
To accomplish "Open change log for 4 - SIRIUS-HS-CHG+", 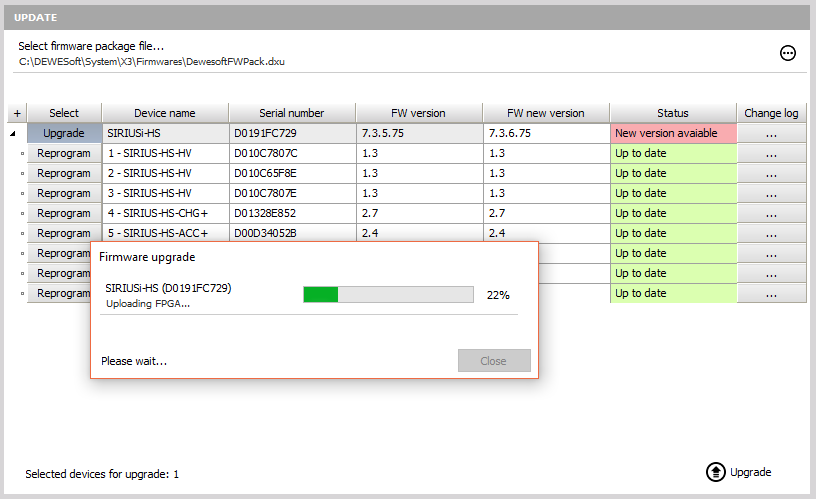I will click(771, 213).
